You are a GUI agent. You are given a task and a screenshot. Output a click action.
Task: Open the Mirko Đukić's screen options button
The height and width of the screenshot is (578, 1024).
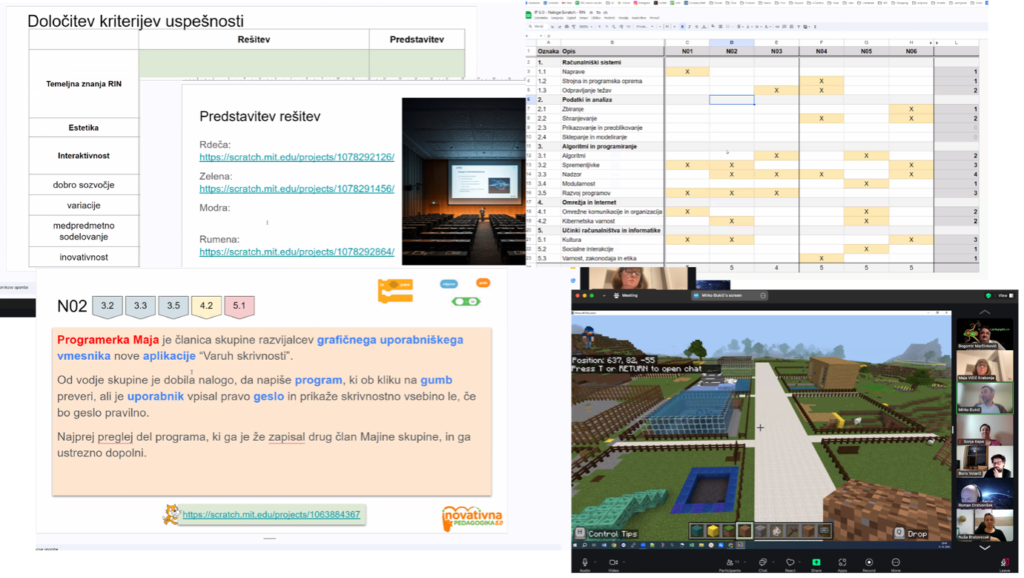(763, 295)
